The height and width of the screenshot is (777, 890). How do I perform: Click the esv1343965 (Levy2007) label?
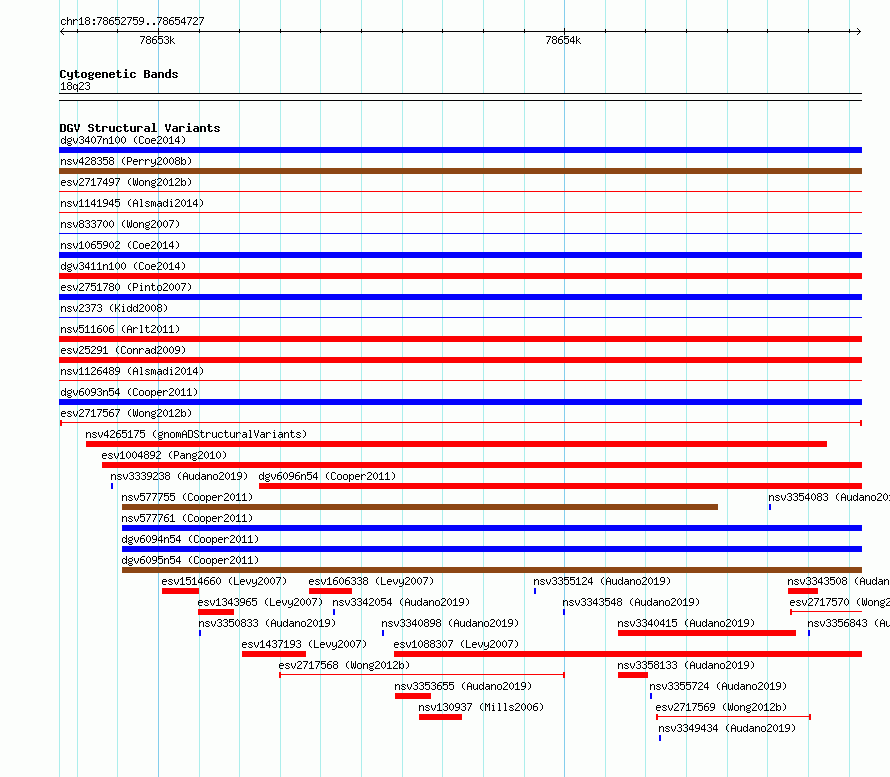click(x=261, y=602)
